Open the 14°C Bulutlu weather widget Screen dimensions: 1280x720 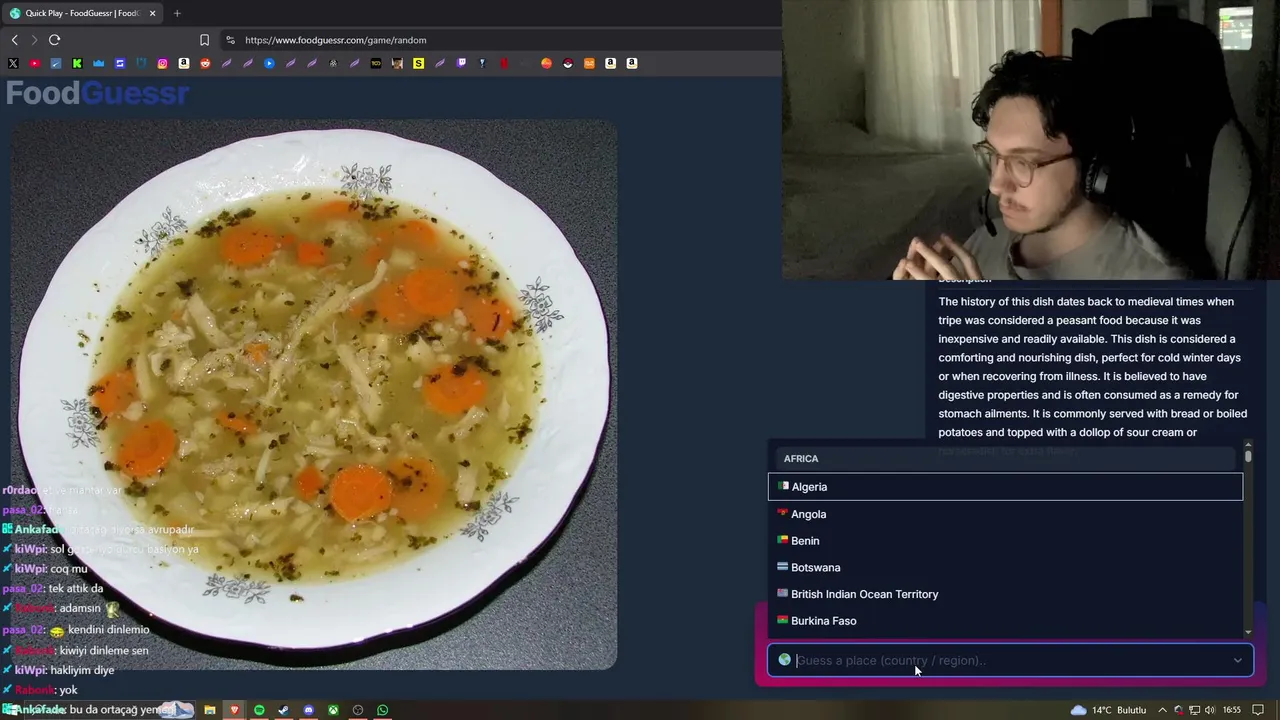click(x=1108, y=710)
